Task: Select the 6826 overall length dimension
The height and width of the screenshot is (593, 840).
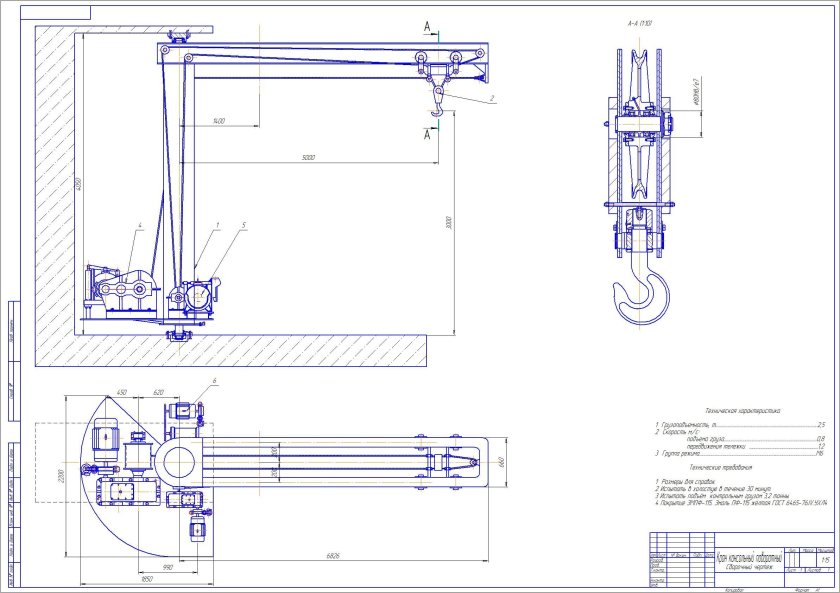Action: pos(331,555)
